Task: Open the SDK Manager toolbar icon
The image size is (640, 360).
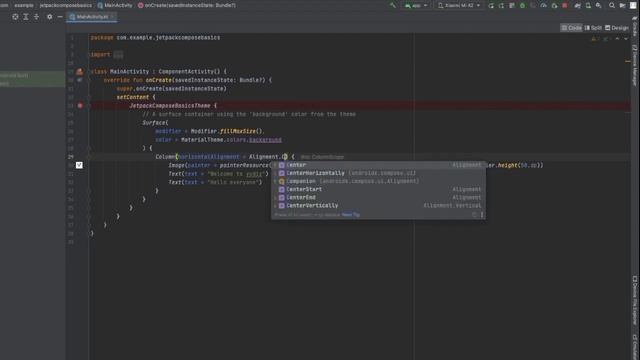Action: [x=598, y=5]
